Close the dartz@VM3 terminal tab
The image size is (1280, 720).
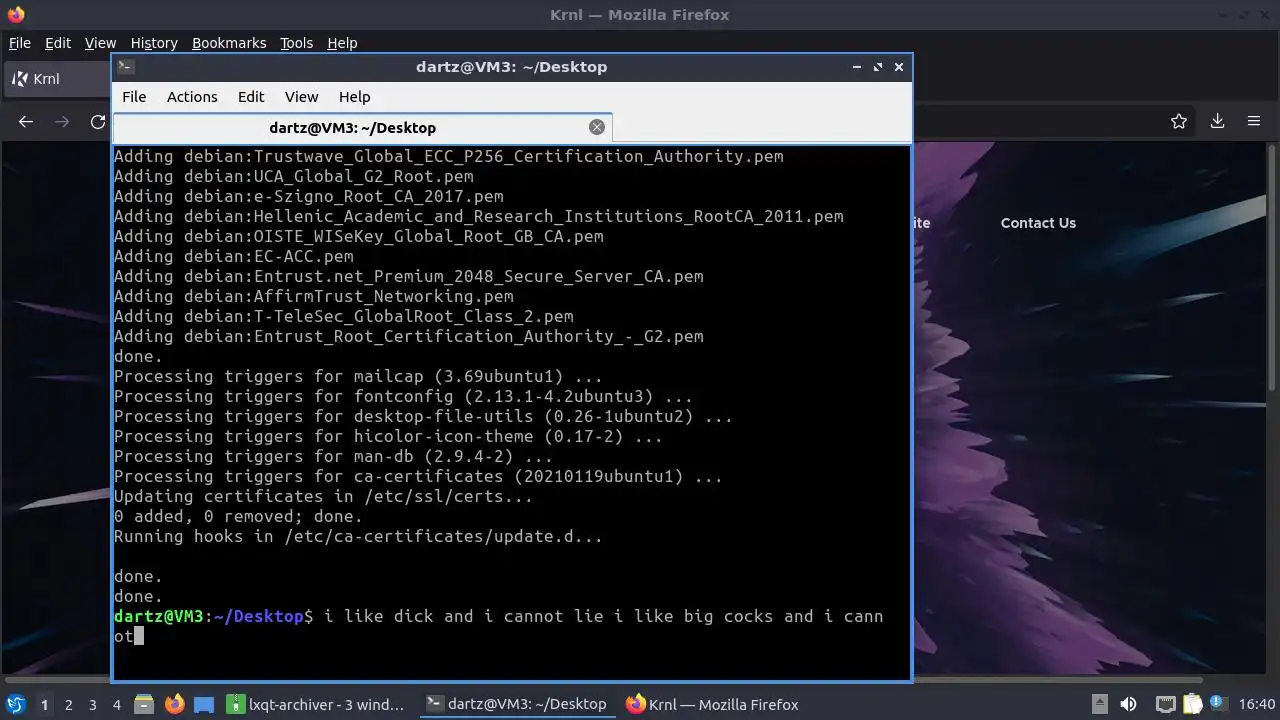coord(597,127)
